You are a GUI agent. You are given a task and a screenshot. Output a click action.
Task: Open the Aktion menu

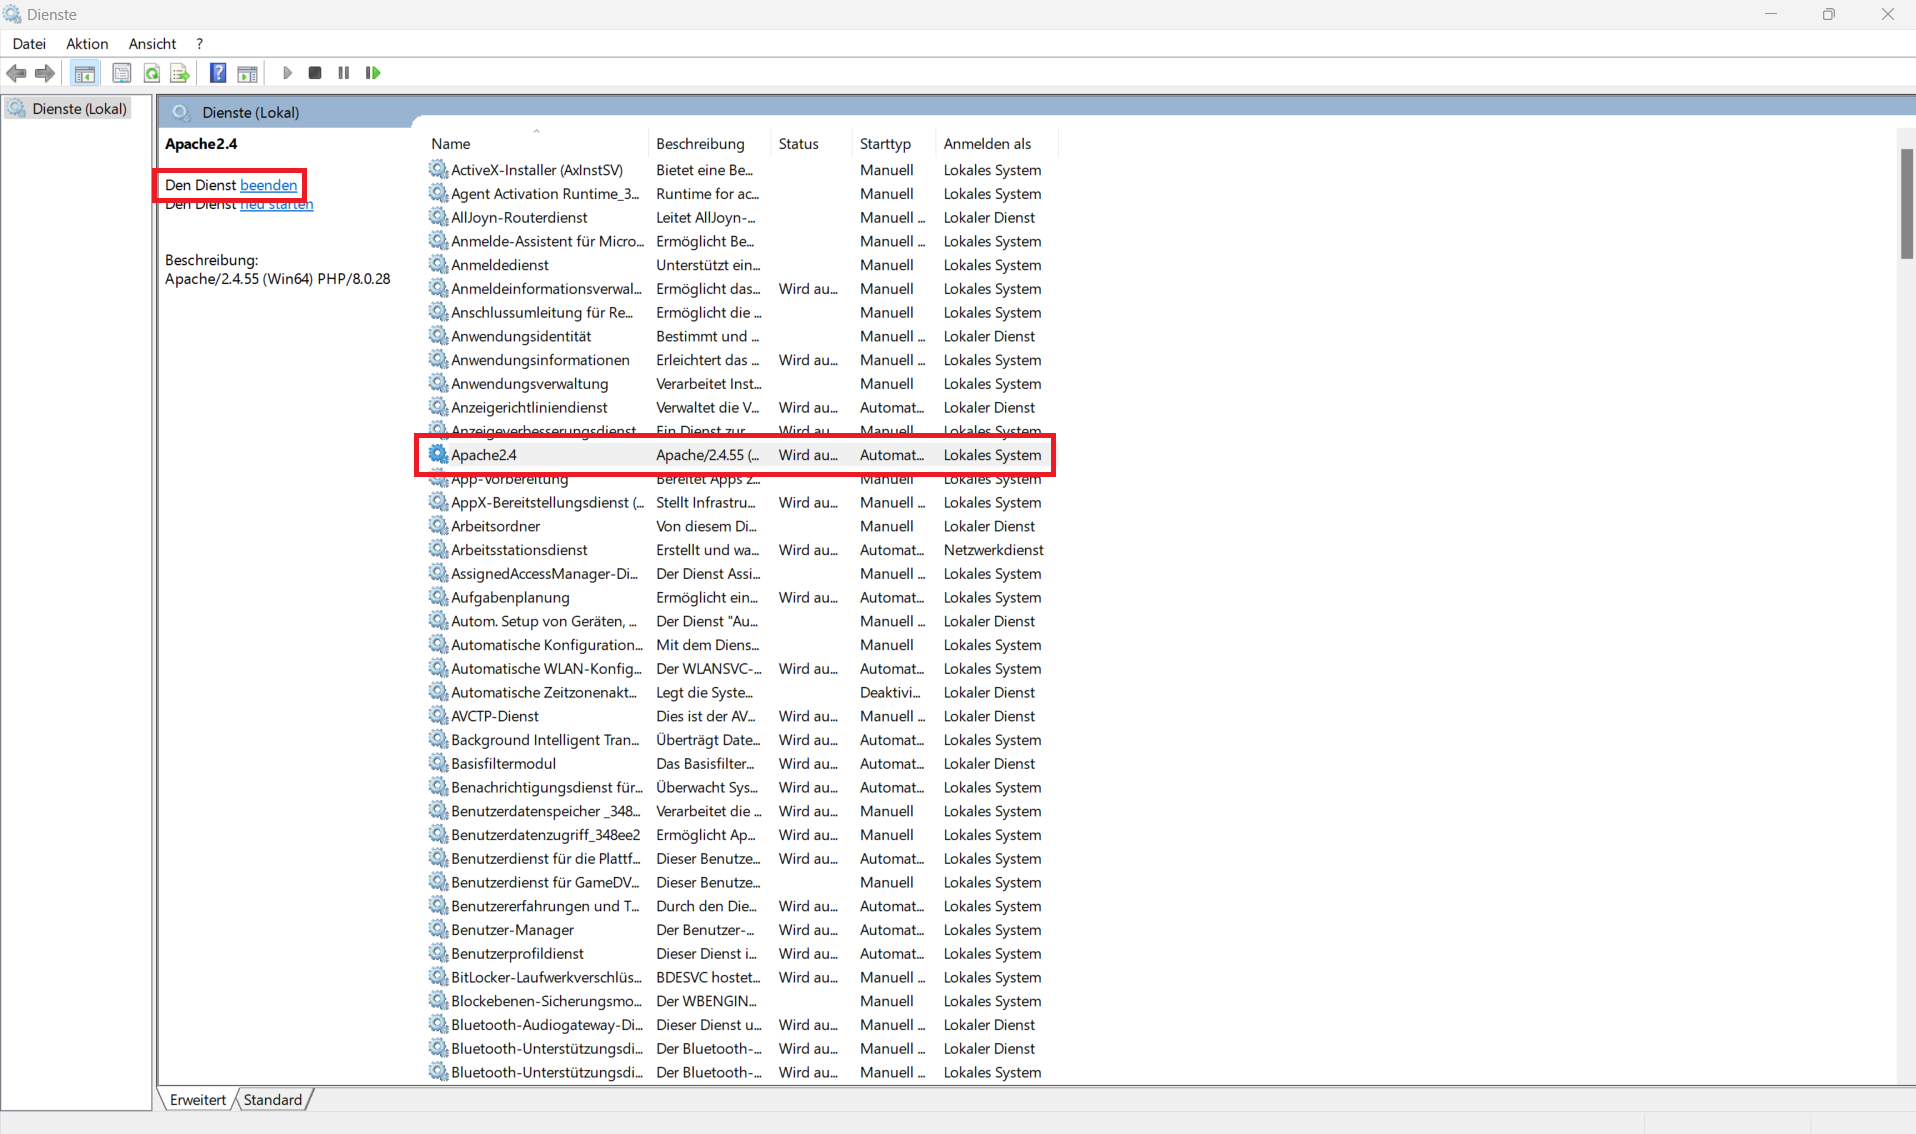point(87,44)
